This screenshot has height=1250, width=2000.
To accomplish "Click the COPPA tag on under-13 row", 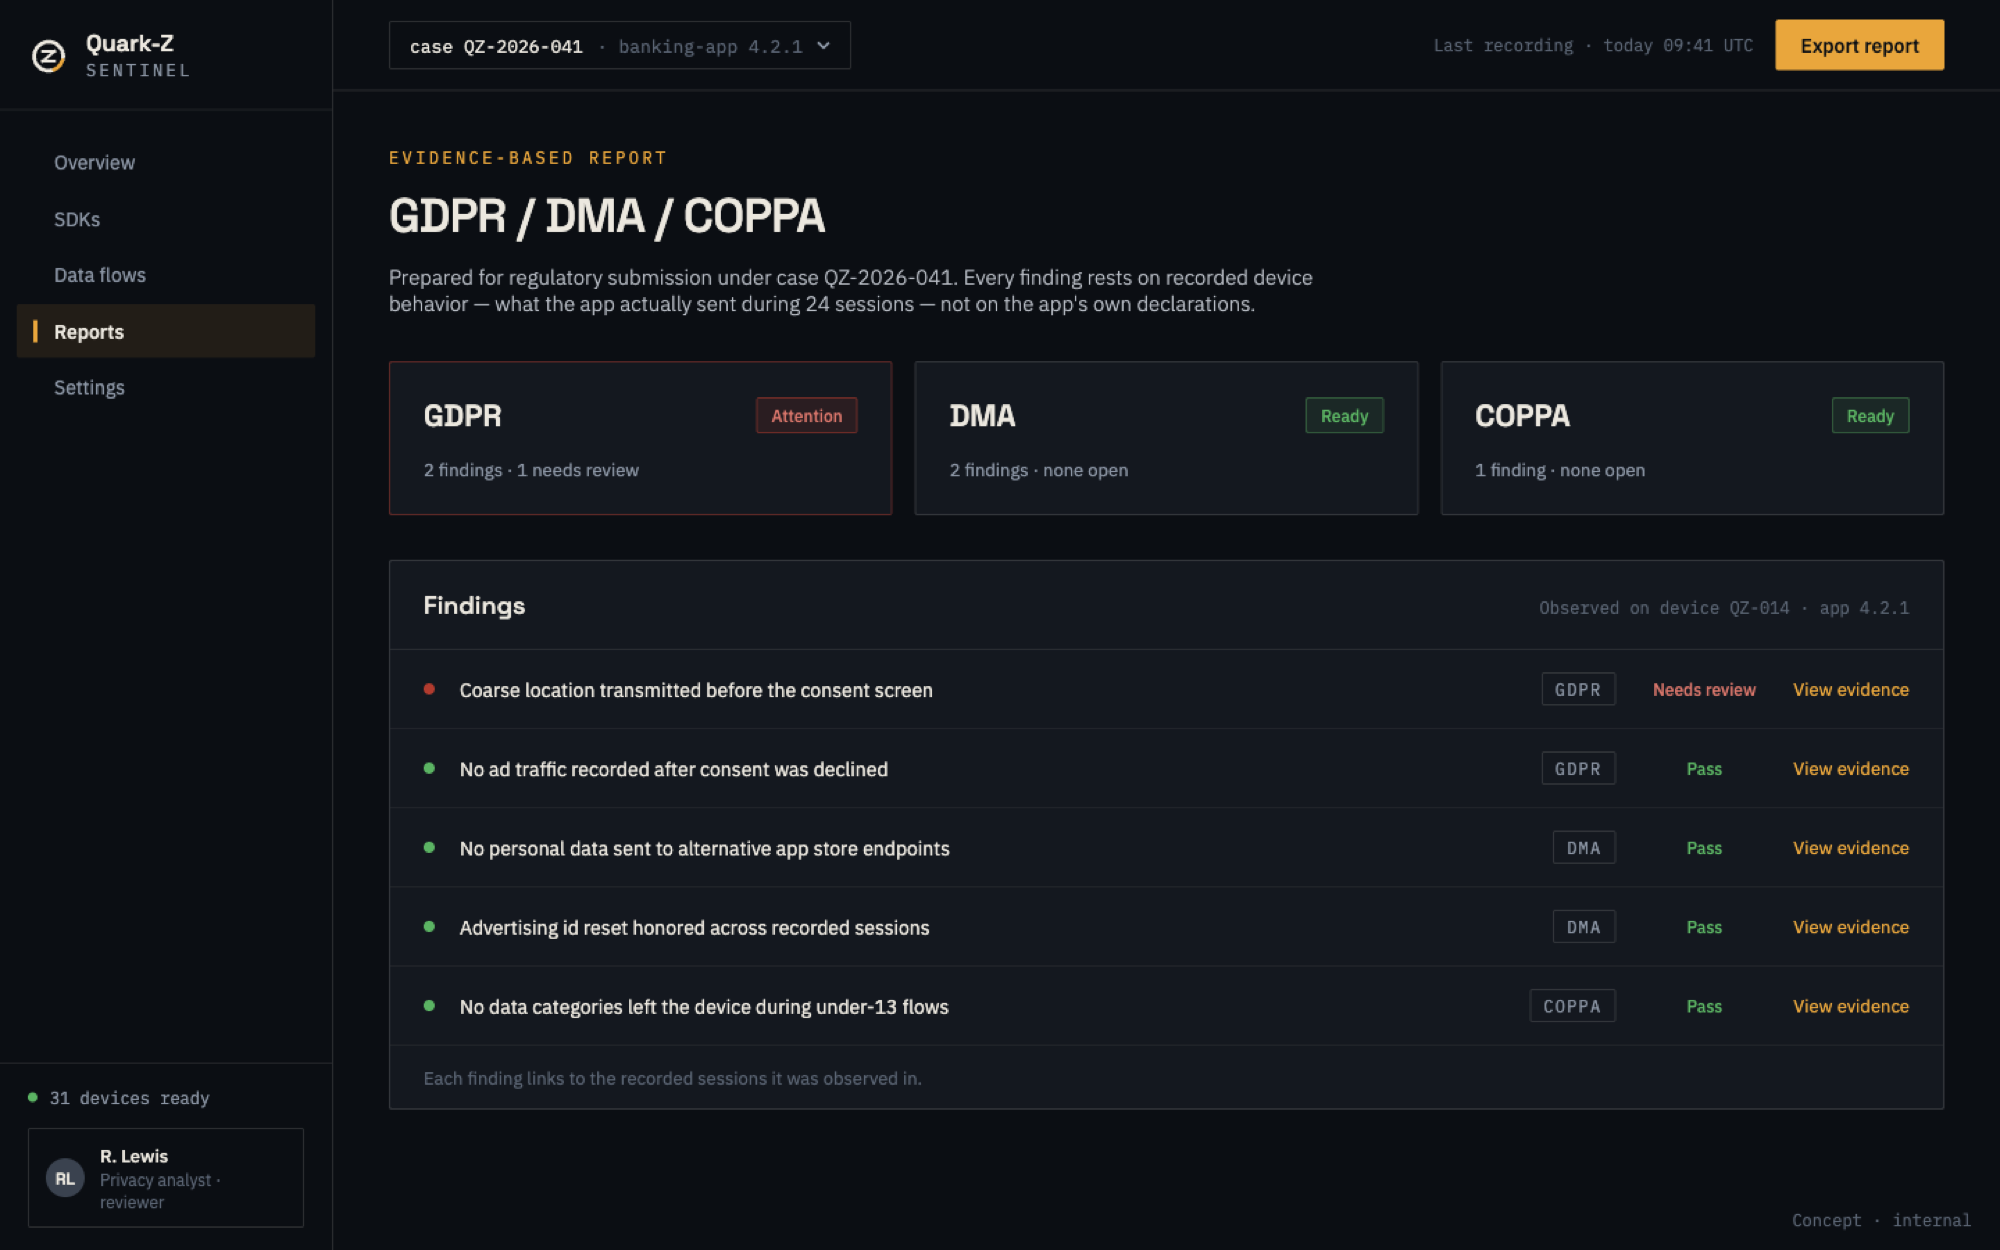I will (x=1572, y=1006).
